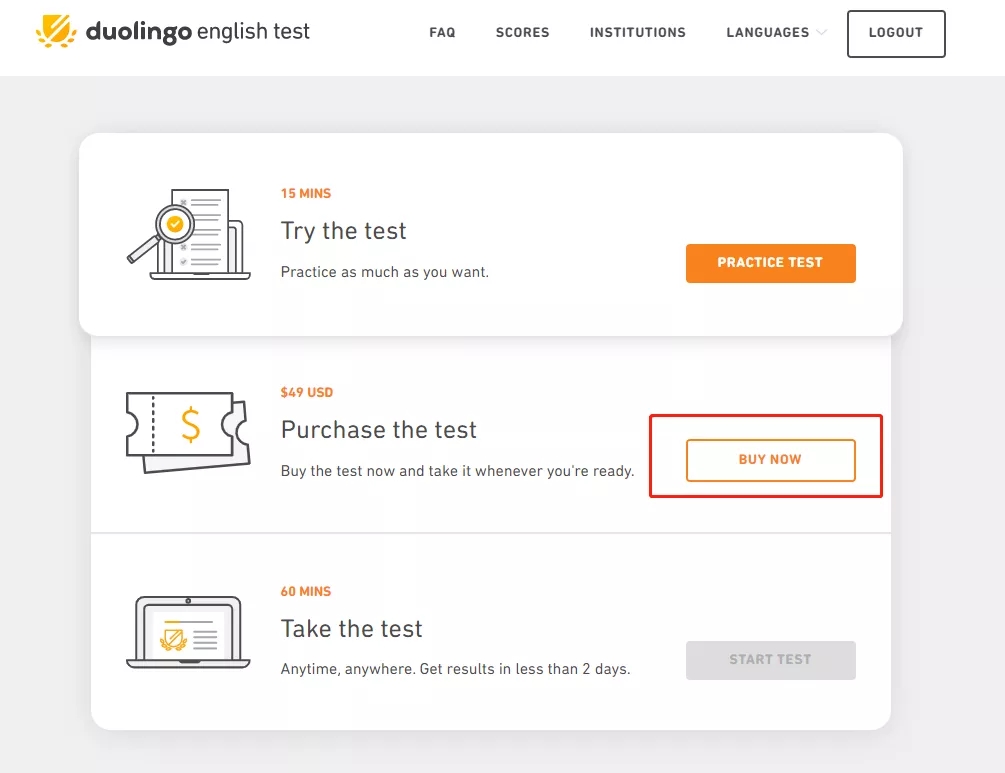Screen dimensions: 1005x773
Task: Navigate to INSTITUTIONS
Action: (637, 33)
